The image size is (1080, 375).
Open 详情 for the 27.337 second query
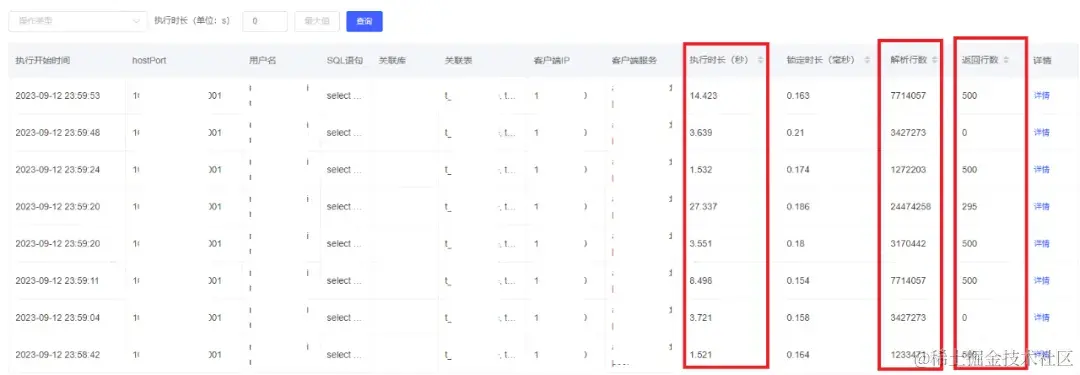[1041, 207]
